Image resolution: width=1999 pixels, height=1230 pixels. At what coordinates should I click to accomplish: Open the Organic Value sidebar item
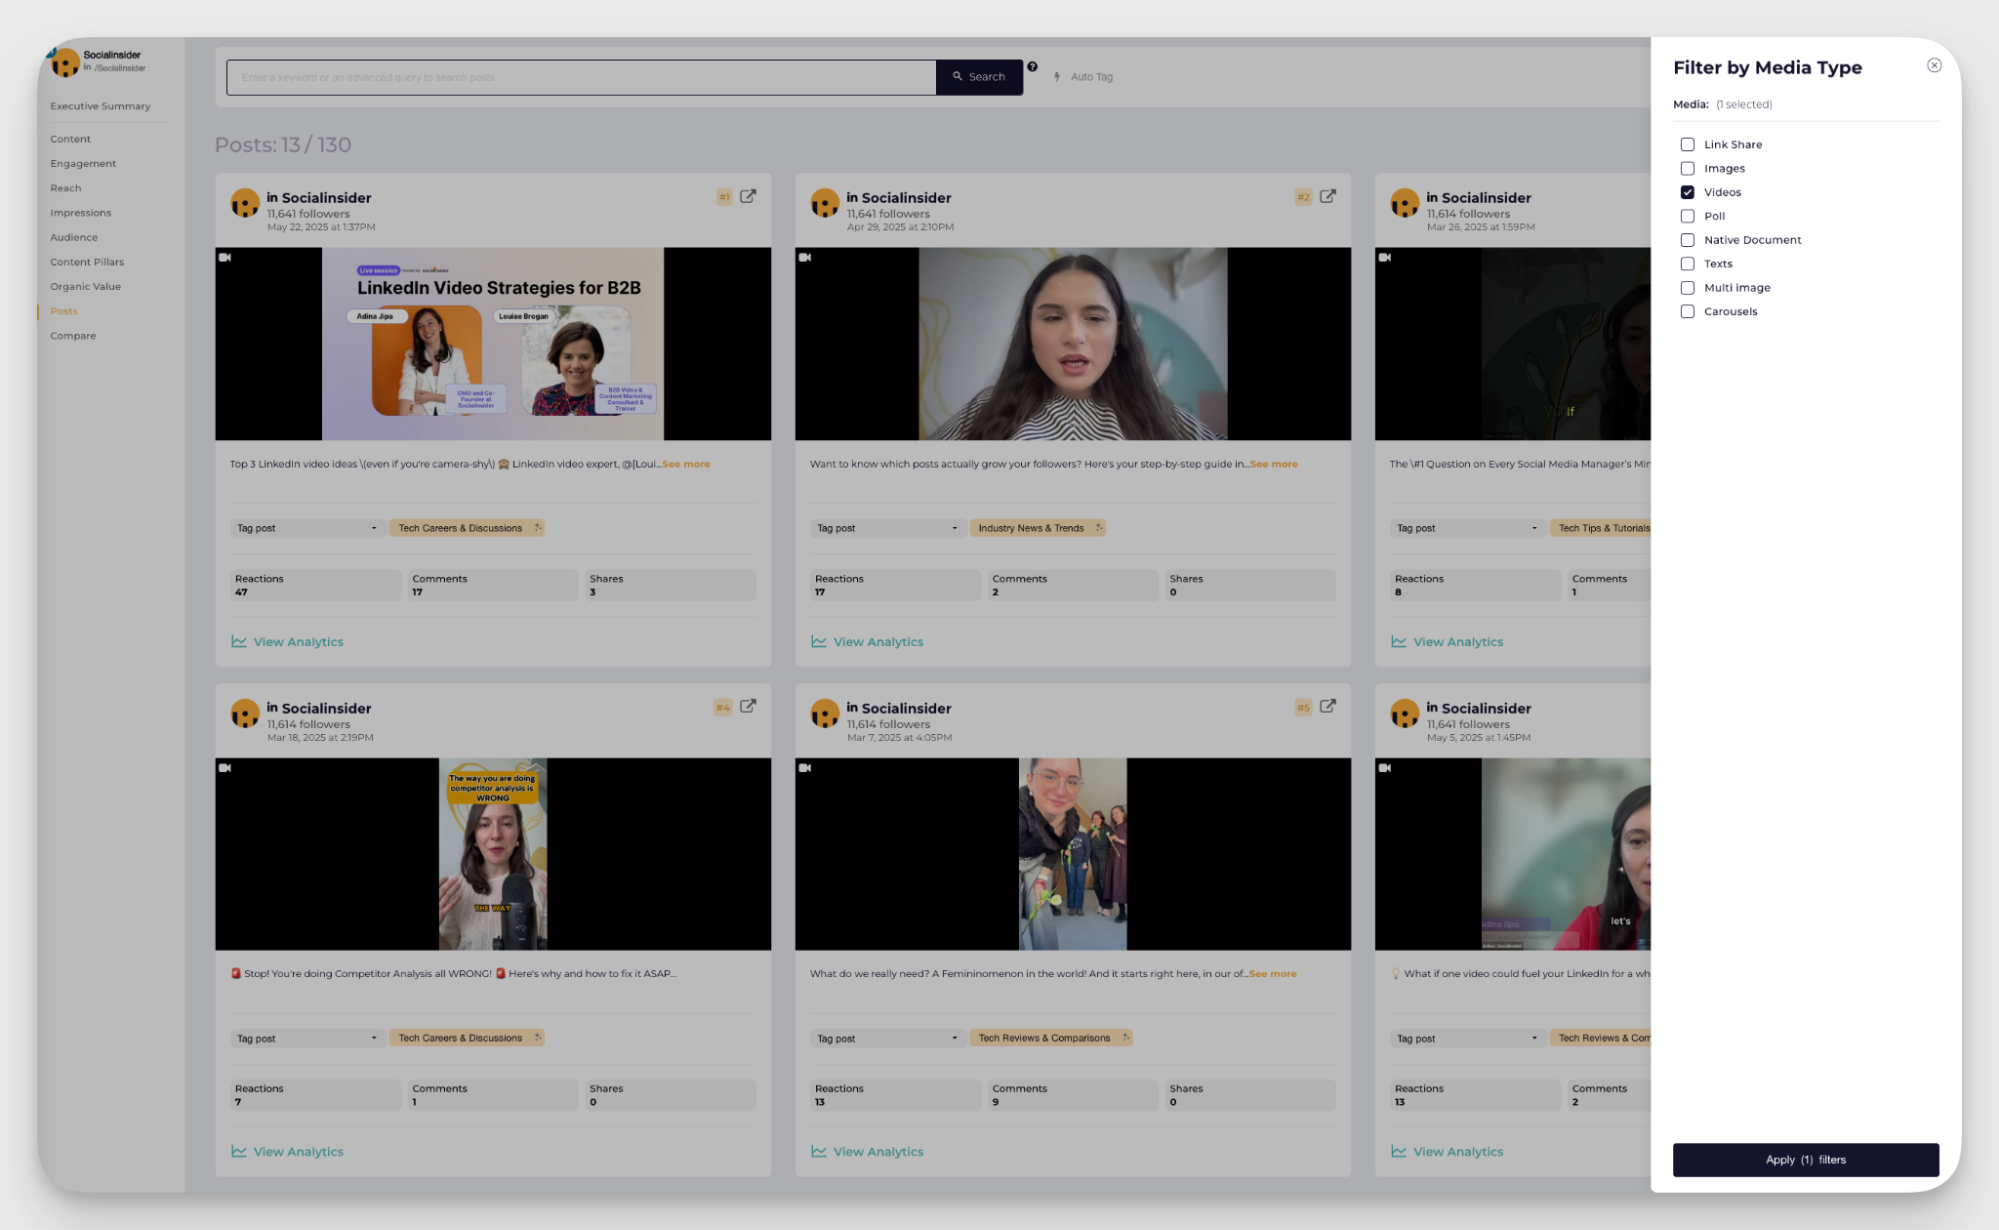[85, 287]
